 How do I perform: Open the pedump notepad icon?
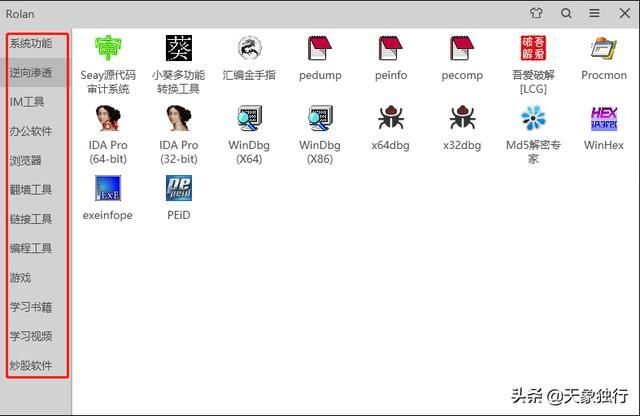pyautogui.click(x=320, y=48)
